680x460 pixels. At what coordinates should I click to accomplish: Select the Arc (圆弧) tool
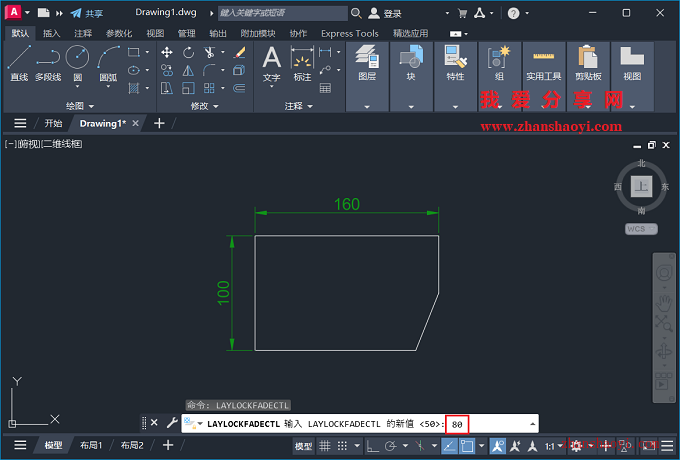[108, 63]
